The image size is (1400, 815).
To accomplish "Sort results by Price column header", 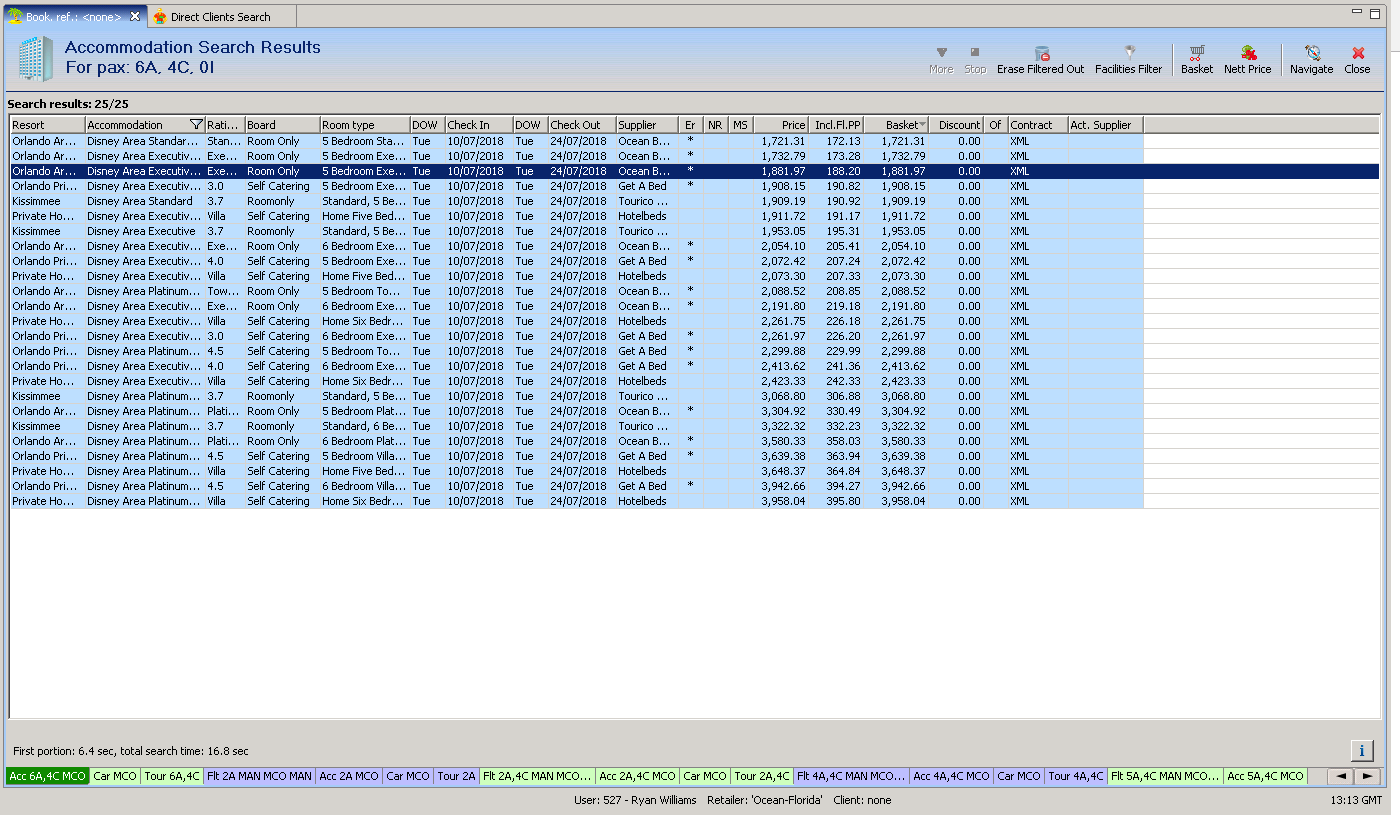I will tap(781, 125).
